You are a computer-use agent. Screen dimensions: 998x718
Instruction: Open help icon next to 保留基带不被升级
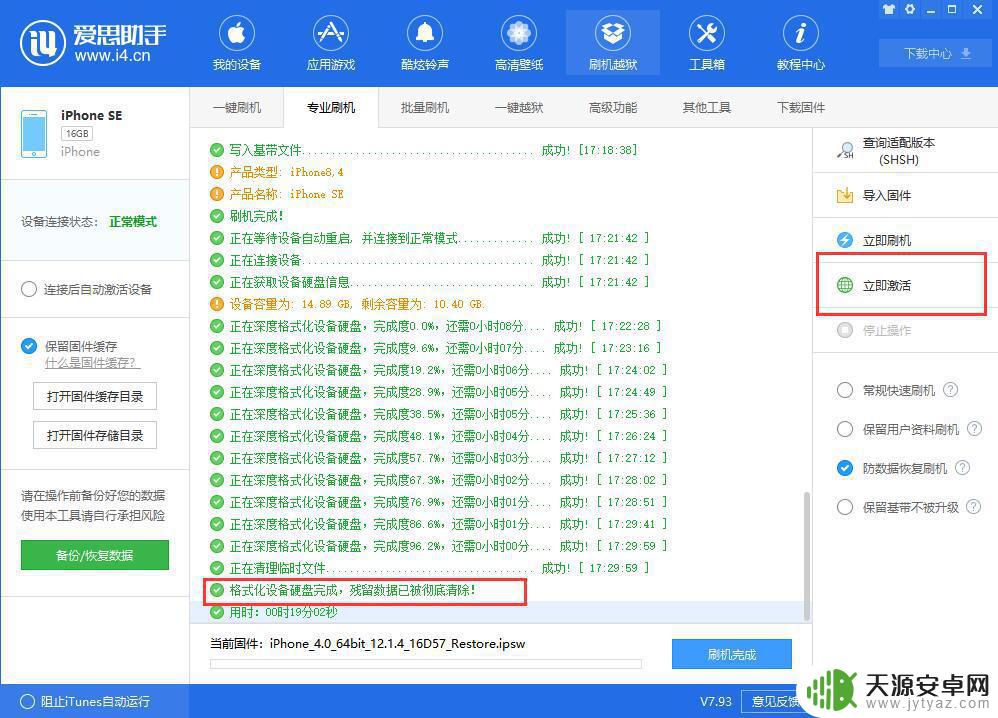tap(974, 507)
